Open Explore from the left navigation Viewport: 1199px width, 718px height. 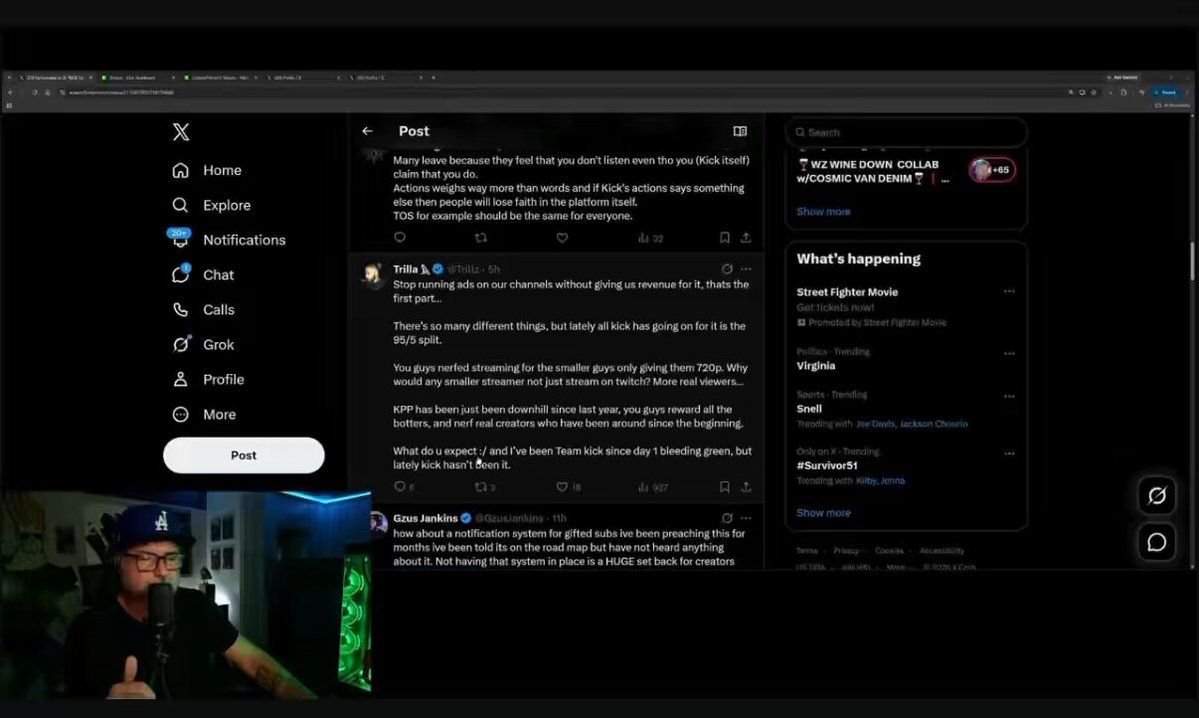pos(212,205)
